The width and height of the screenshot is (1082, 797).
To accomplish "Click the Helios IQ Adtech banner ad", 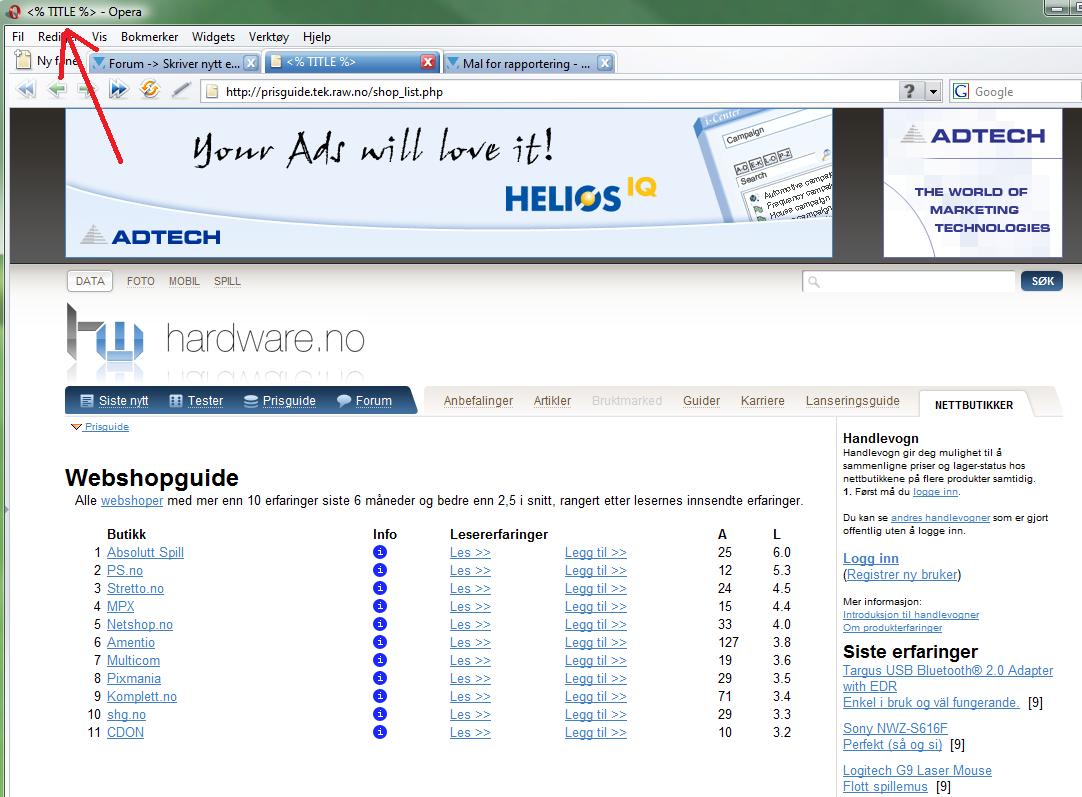I will click(x=449, y=183).
